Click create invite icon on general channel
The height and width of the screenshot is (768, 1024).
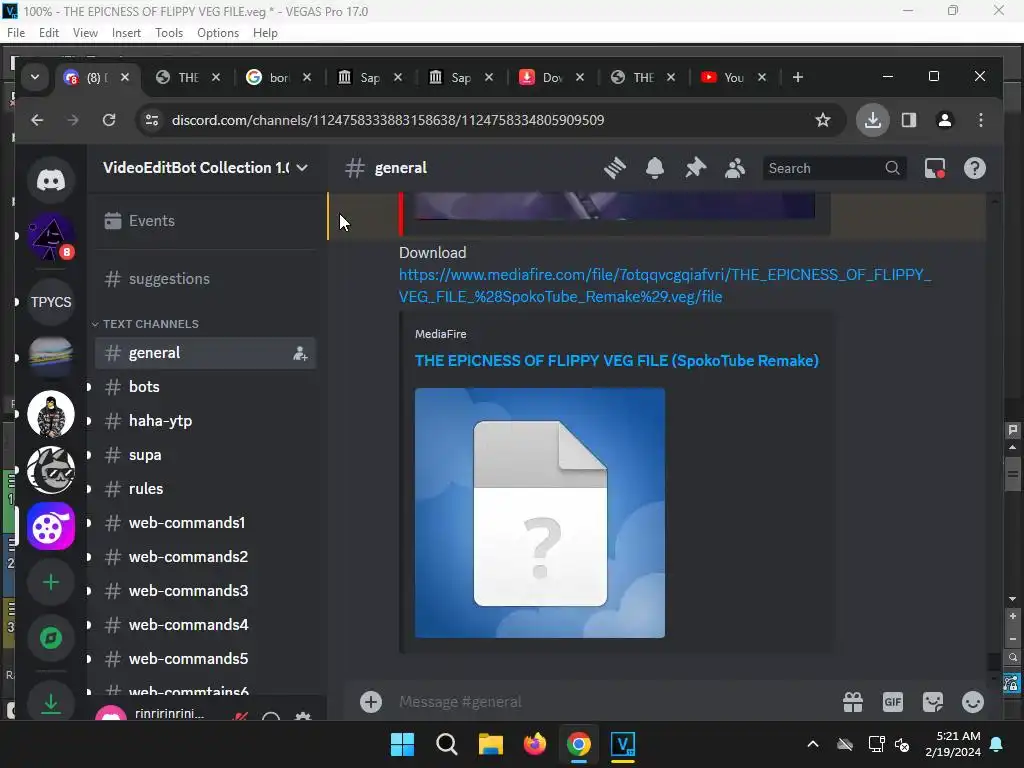[x=300, y=353]
